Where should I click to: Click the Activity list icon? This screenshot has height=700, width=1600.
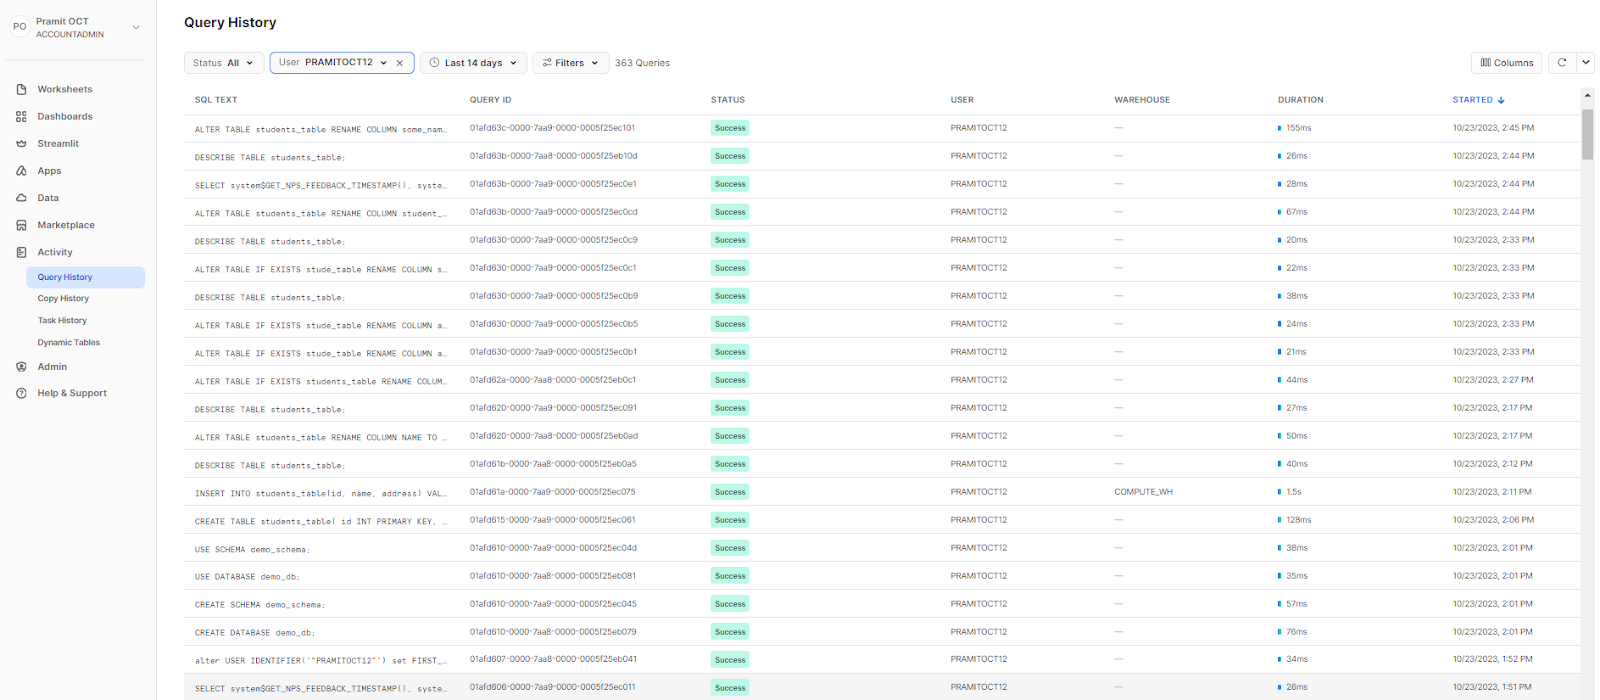tap(21, 252)
